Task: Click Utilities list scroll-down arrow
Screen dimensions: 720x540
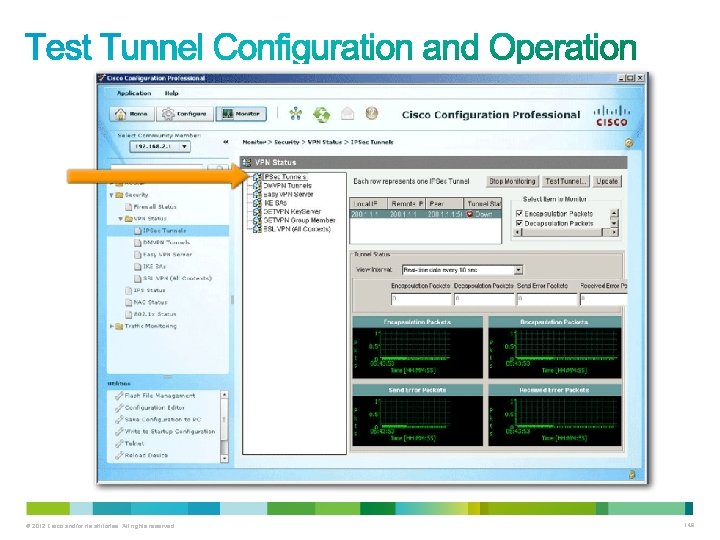Action: (x=224, y=458)
